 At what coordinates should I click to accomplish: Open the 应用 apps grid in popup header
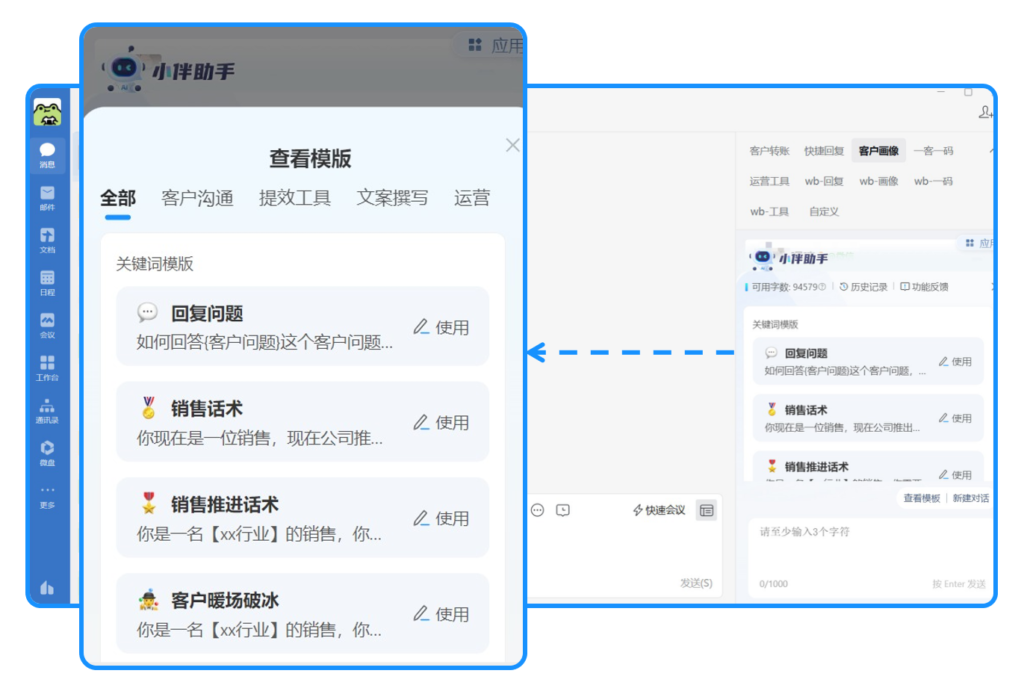pyautogui.click(x=495, y=45)
